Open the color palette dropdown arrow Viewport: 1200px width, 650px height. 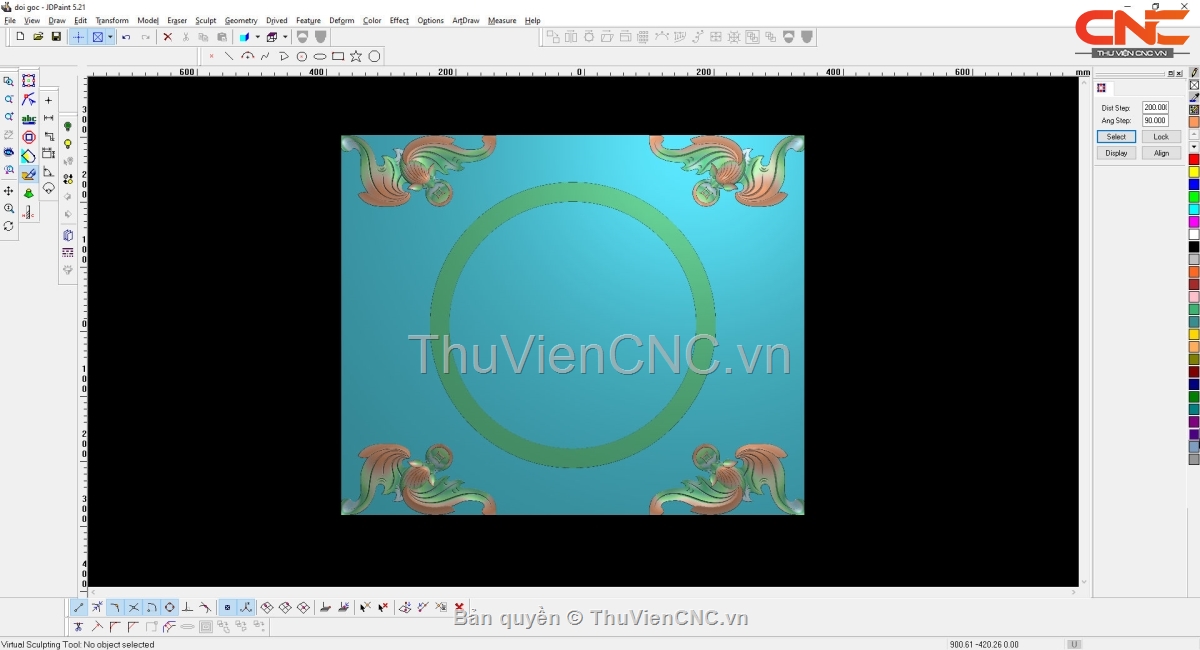pos(1194,147)
